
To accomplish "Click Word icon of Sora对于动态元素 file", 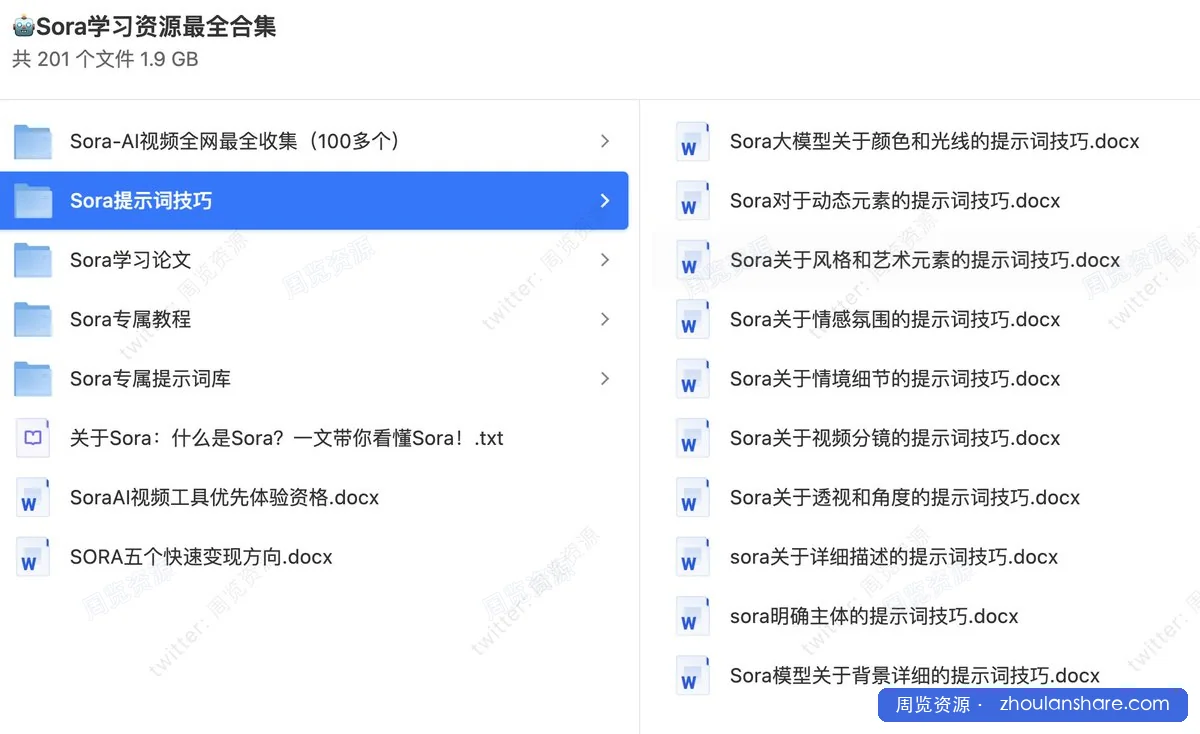I will click(692, 201).
